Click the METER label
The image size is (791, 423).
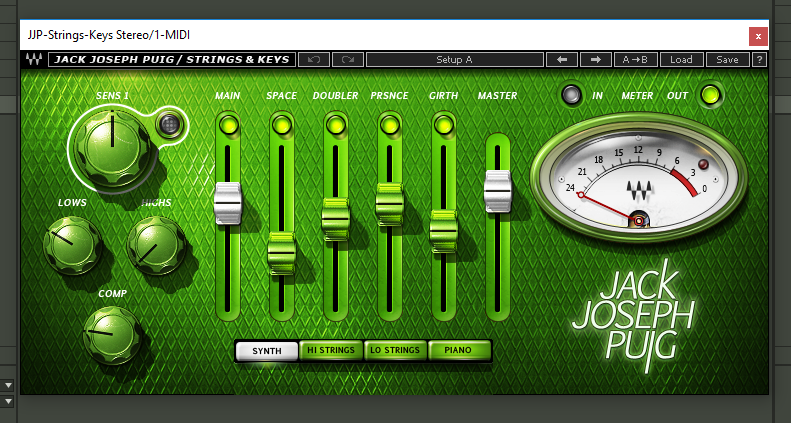637,95
